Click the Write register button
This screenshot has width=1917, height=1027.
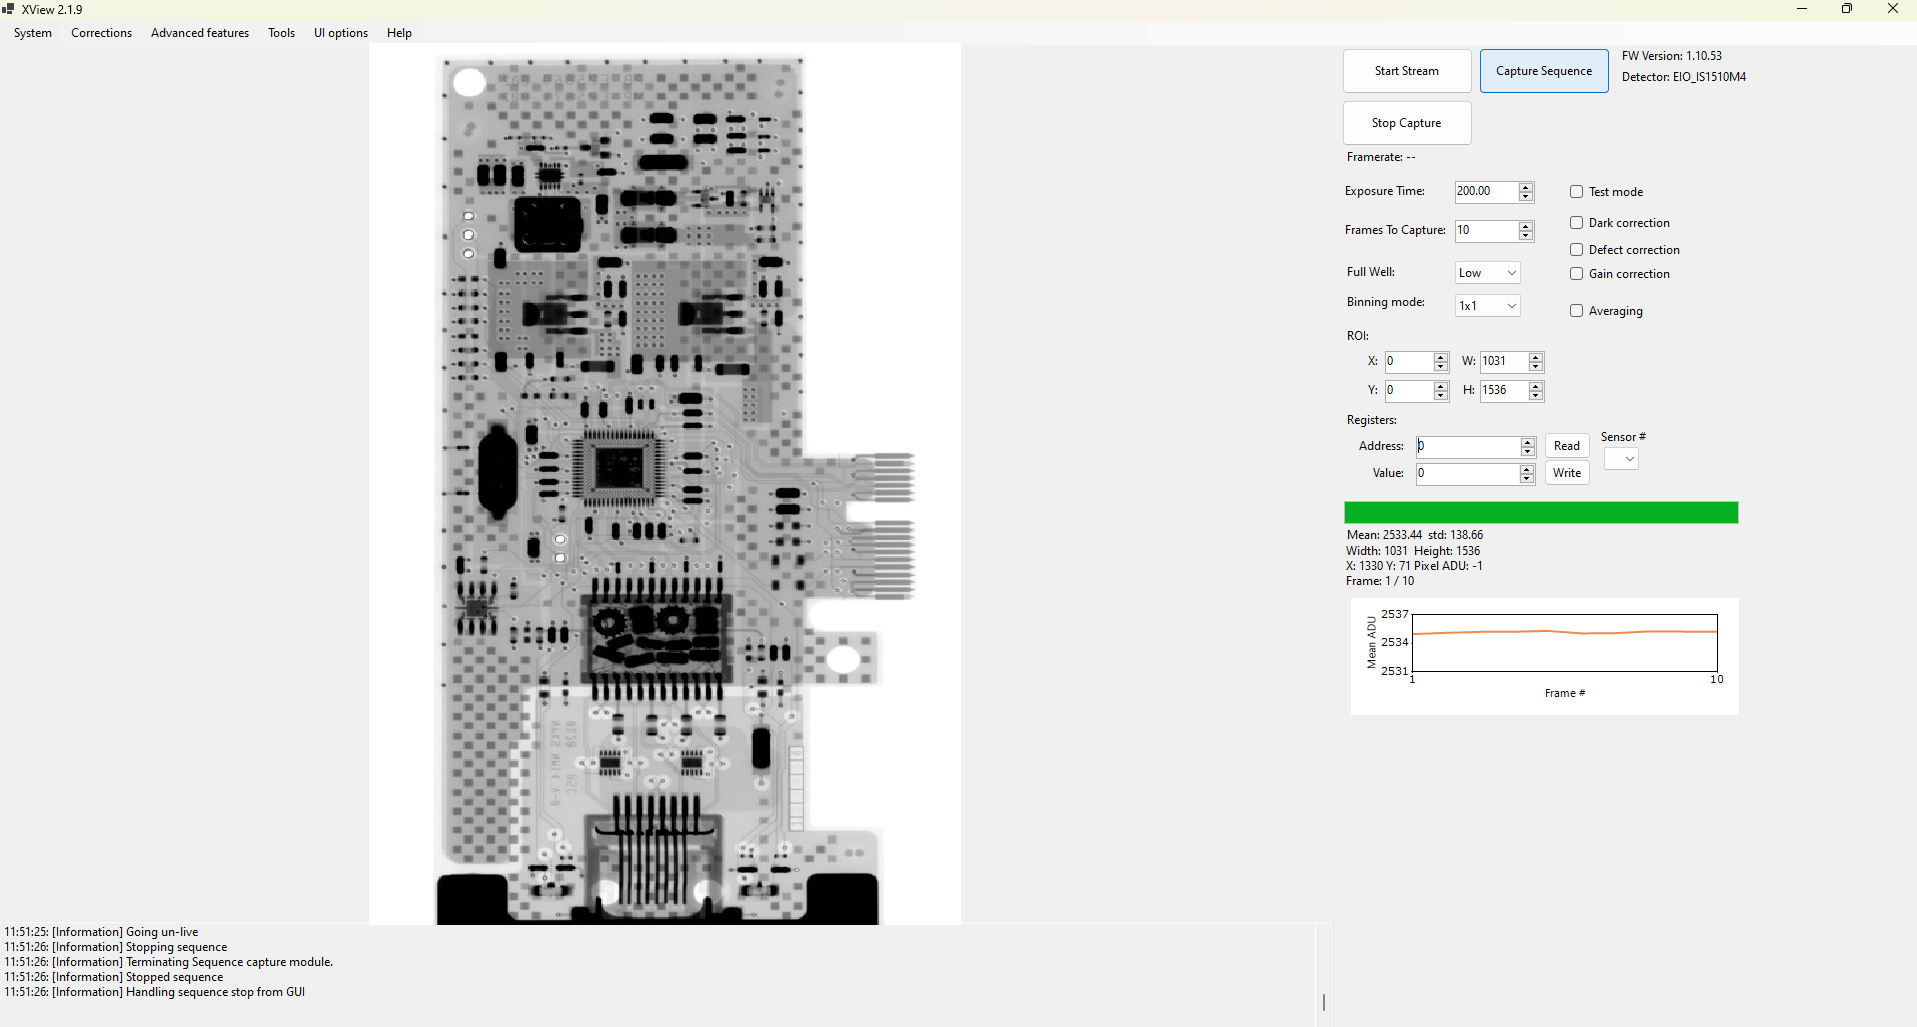1567,473
